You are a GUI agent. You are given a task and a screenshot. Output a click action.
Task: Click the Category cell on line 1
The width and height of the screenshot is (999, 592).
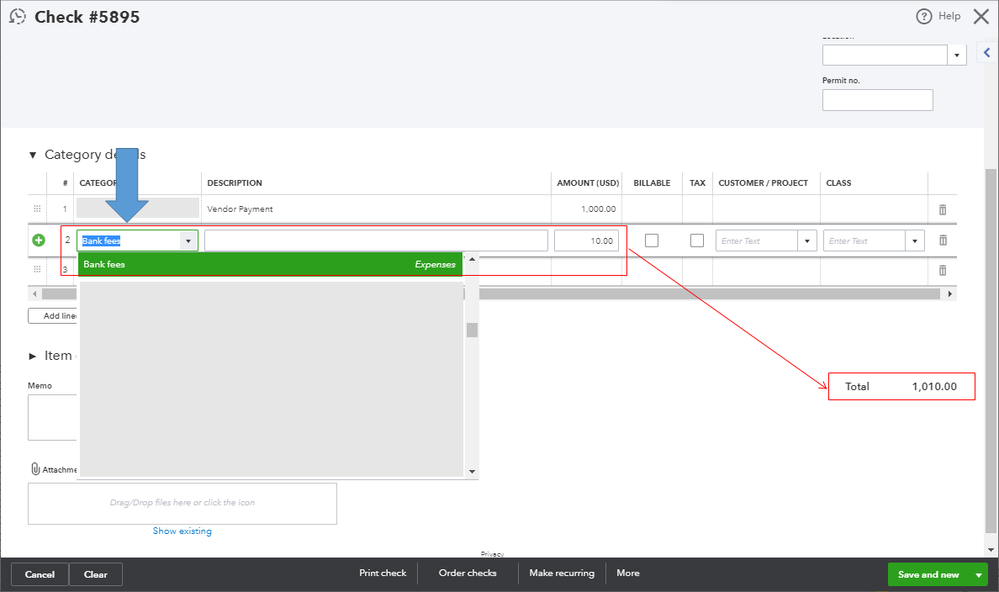point(138,208)
